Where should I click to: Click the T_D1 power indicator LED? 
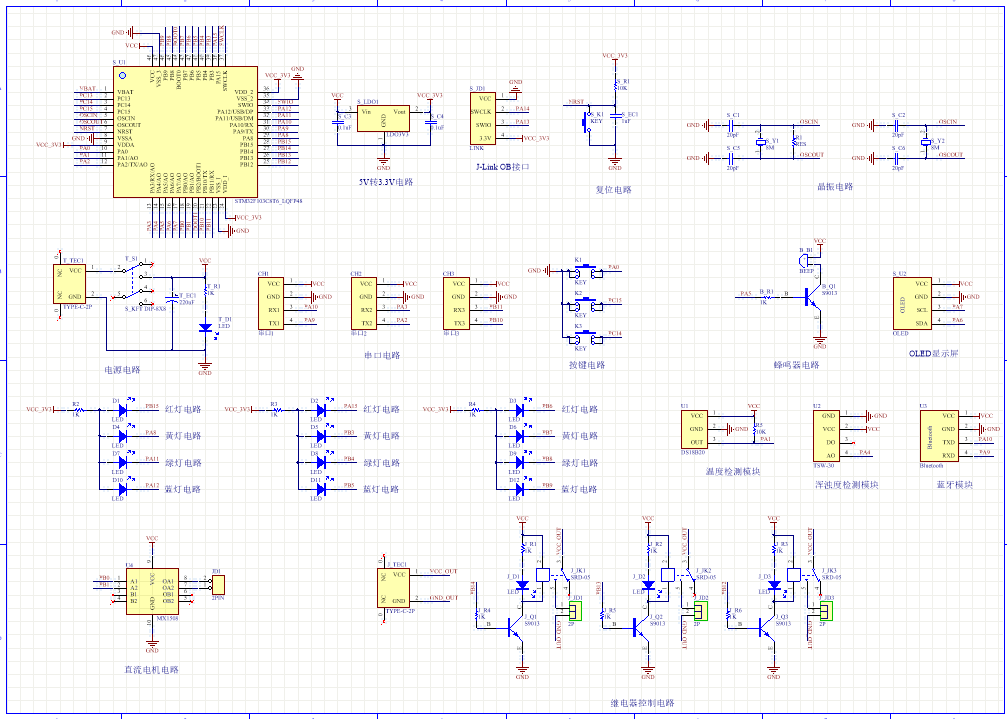205,327
